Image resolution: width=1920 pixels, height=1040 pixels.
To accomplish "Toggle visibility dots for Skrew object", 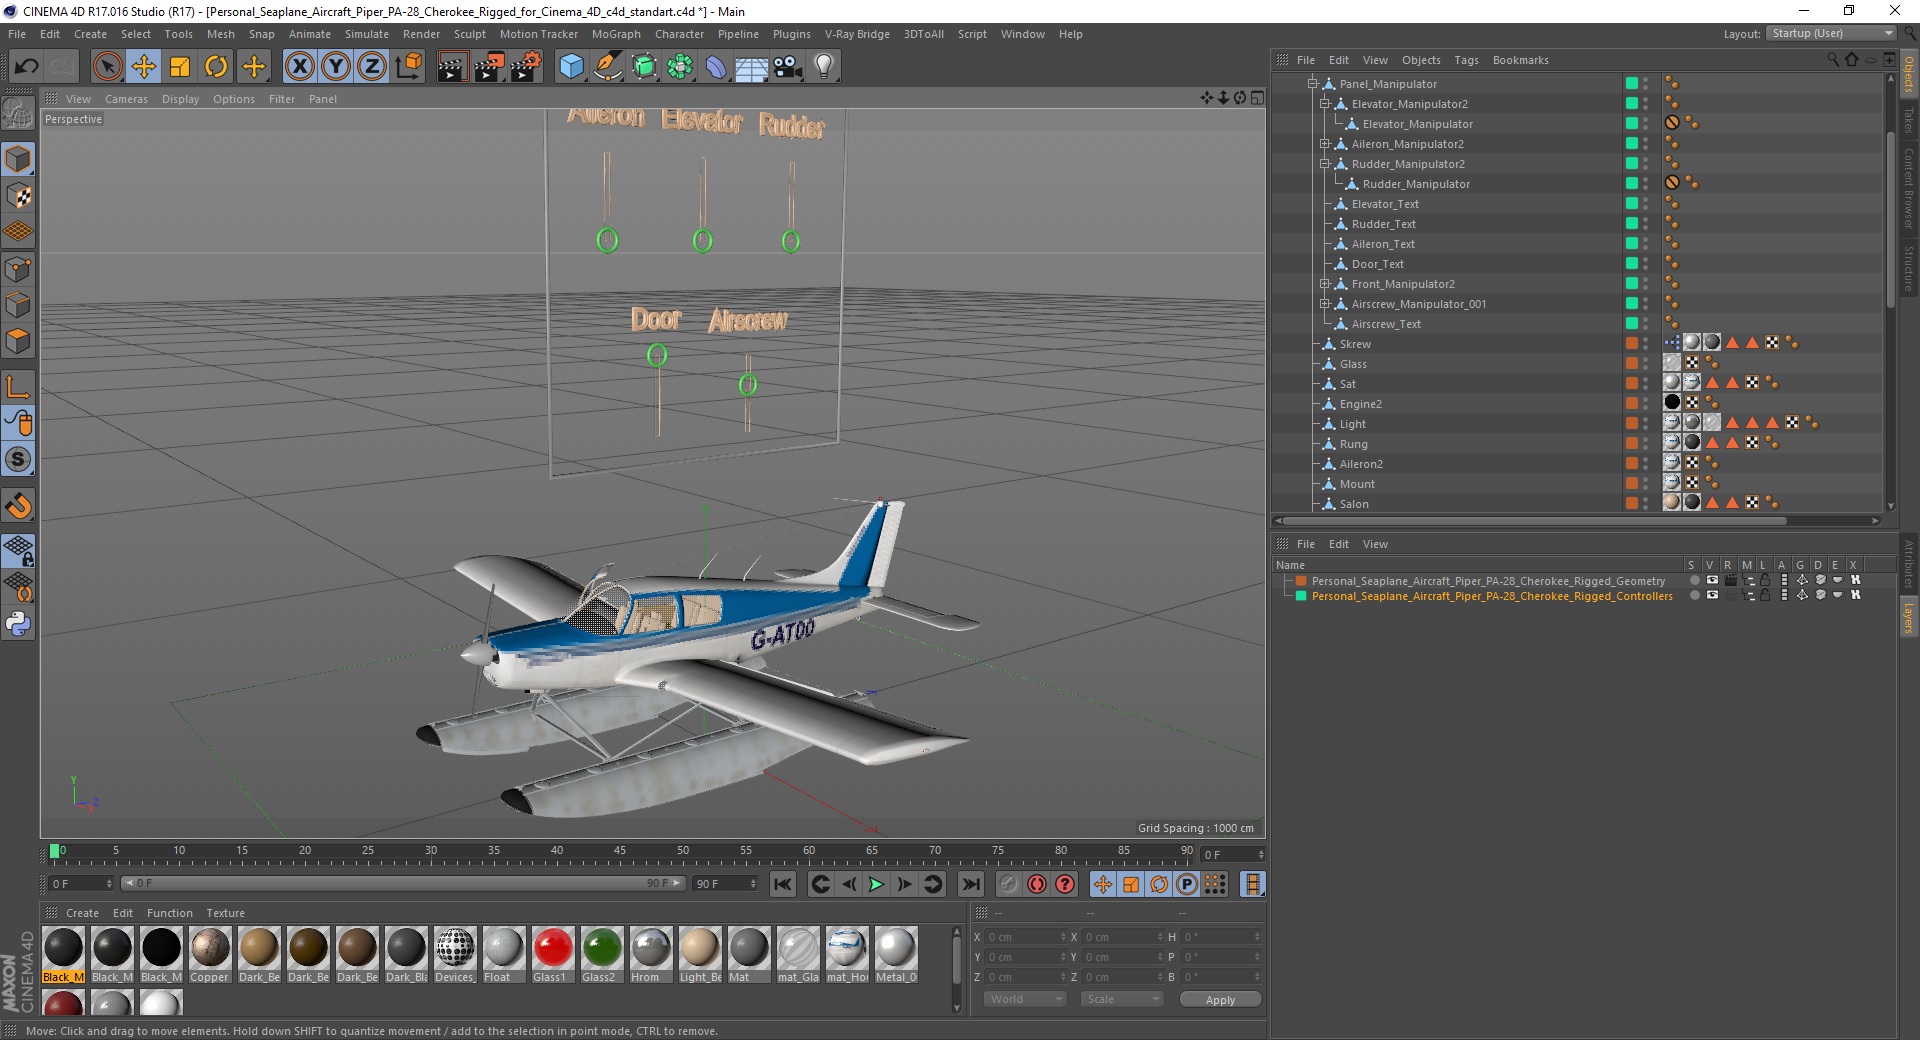I will tap(1645, 344).
